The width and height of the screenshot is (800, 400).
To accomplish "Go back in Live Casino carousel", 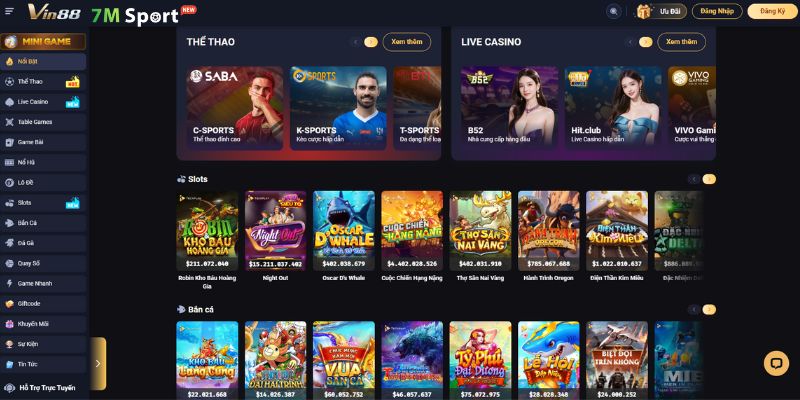I will 631,42.
